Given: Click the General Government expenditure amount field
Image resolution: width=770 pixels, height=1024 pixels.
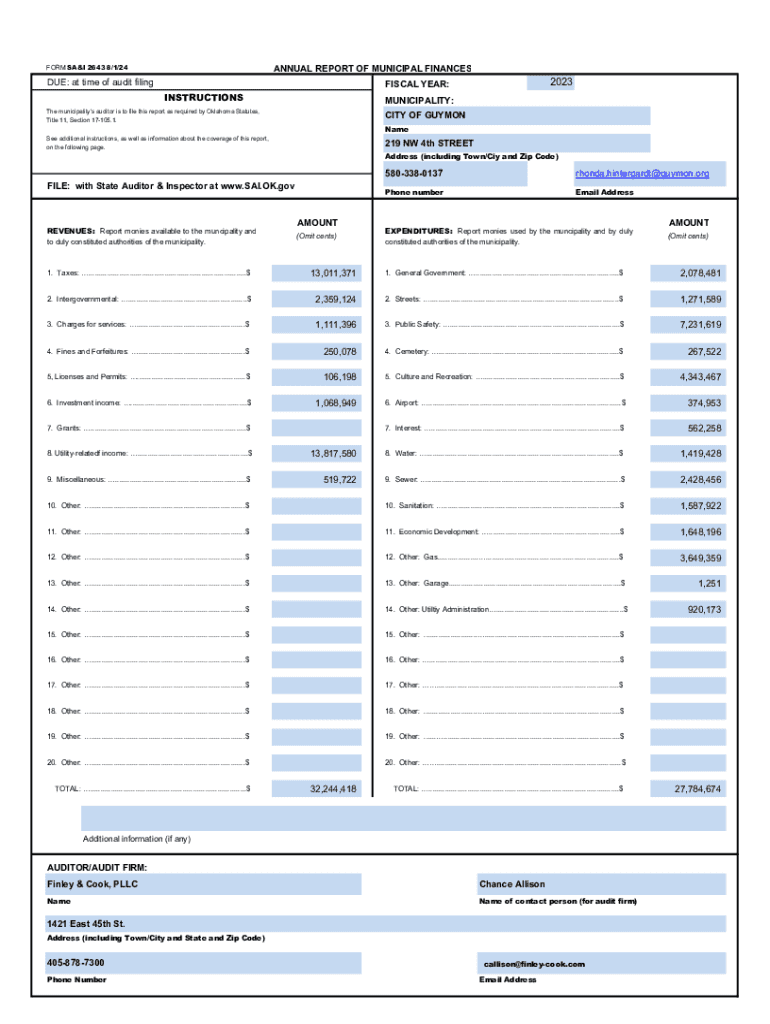Looking at the screenshot, I should point(688,273).
